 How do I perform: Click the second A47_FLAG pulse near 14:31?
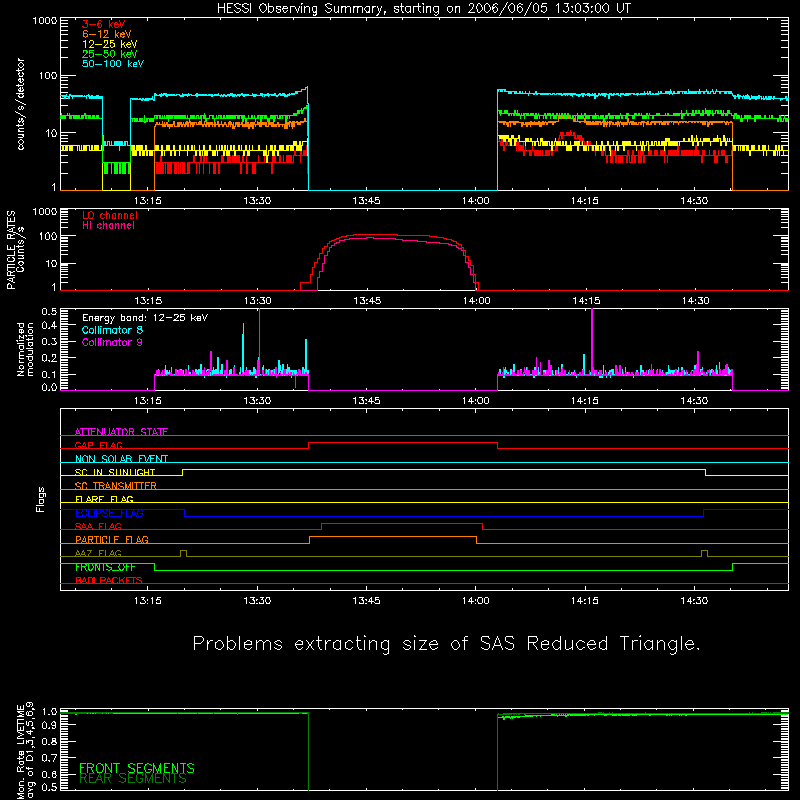pos(705,553)
